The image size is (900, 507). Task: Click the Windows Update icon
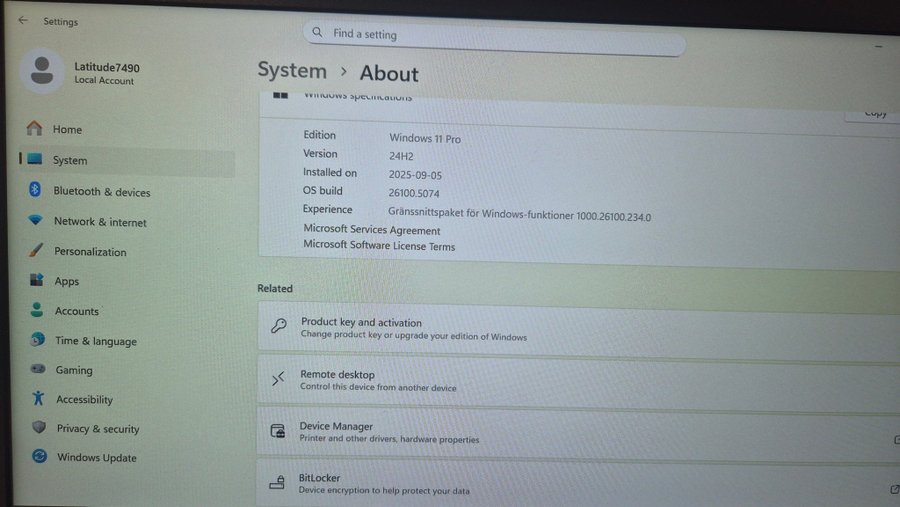click(x=39, y=457)
